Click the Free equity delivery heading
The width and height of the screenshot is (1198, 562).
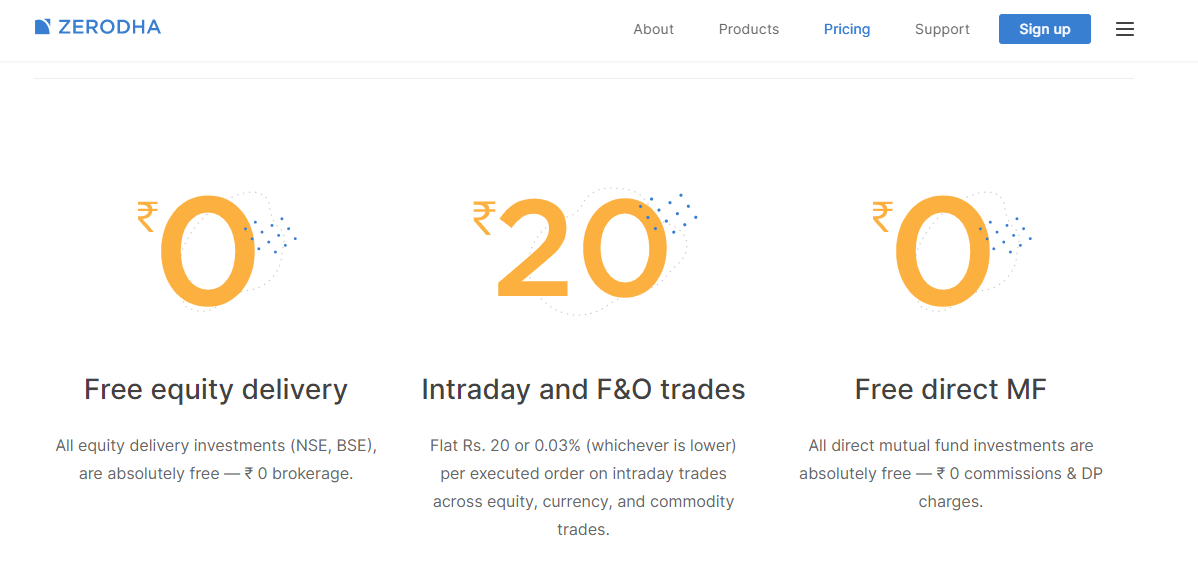216,389
